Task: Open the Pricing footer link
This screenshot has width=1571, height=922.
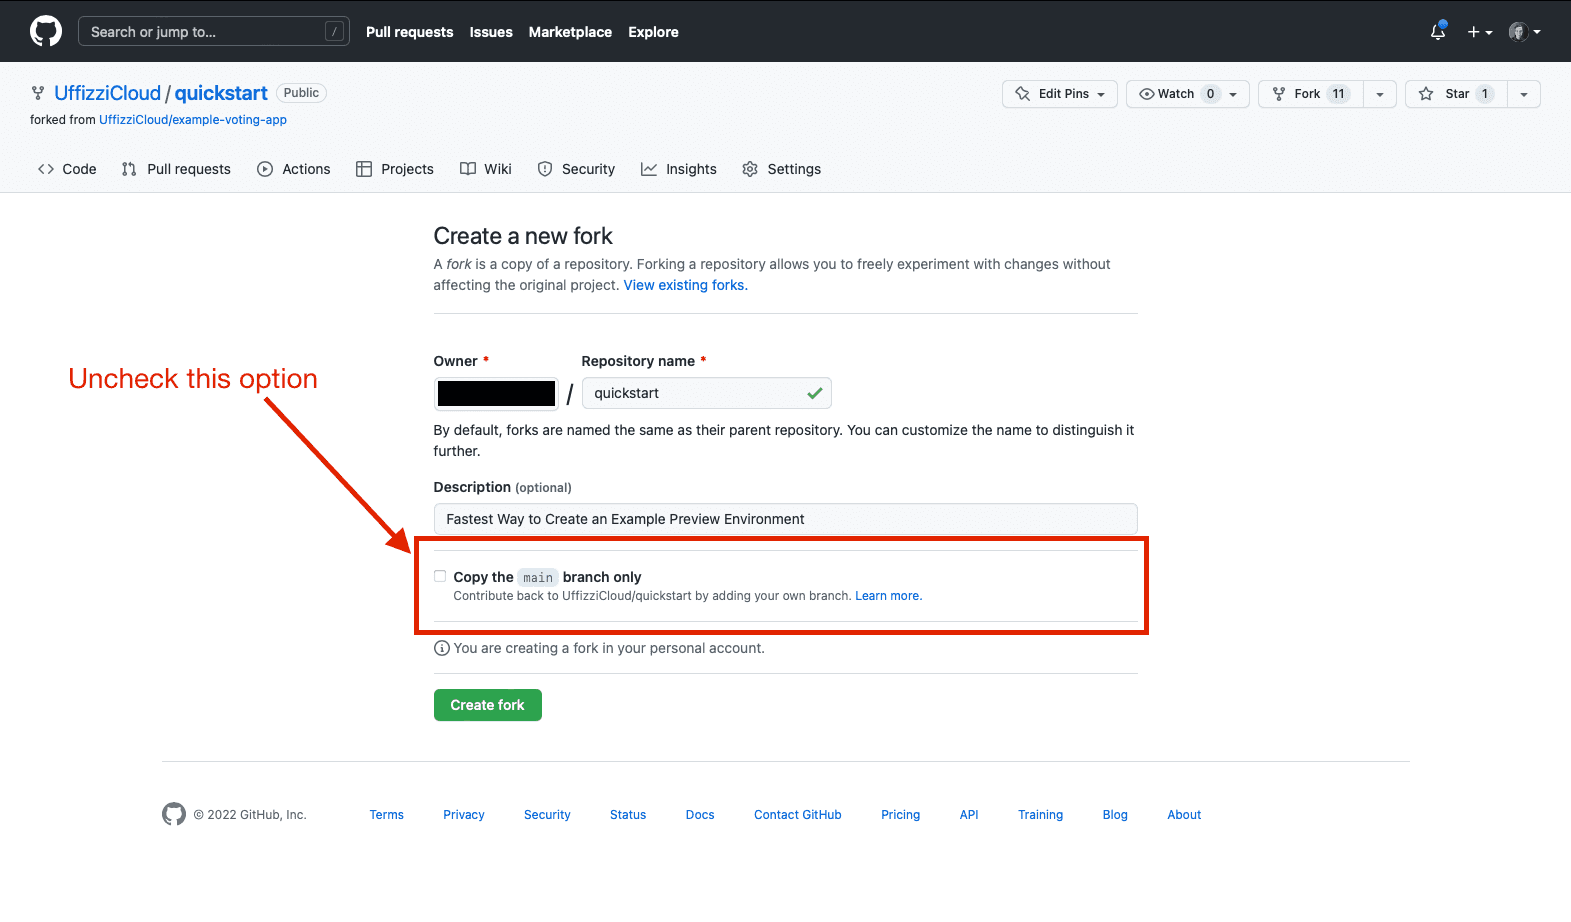Action: click(900, 815)
